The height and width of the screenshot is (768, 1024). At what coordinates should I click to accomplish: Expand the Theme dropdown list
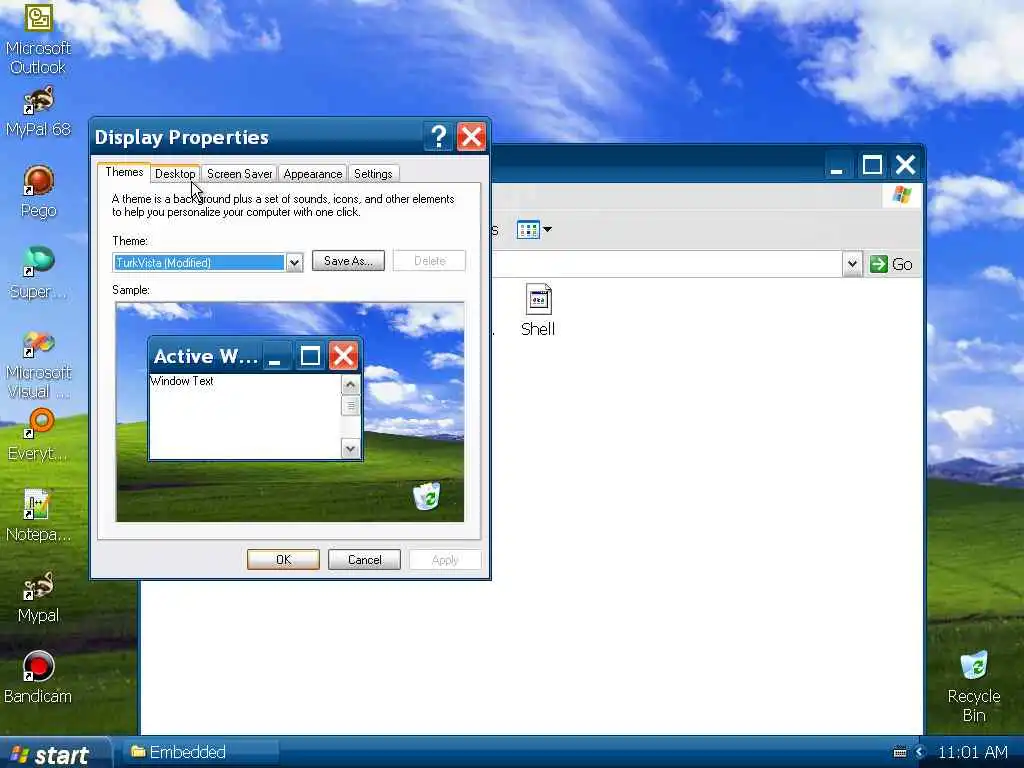pos(294,263)
